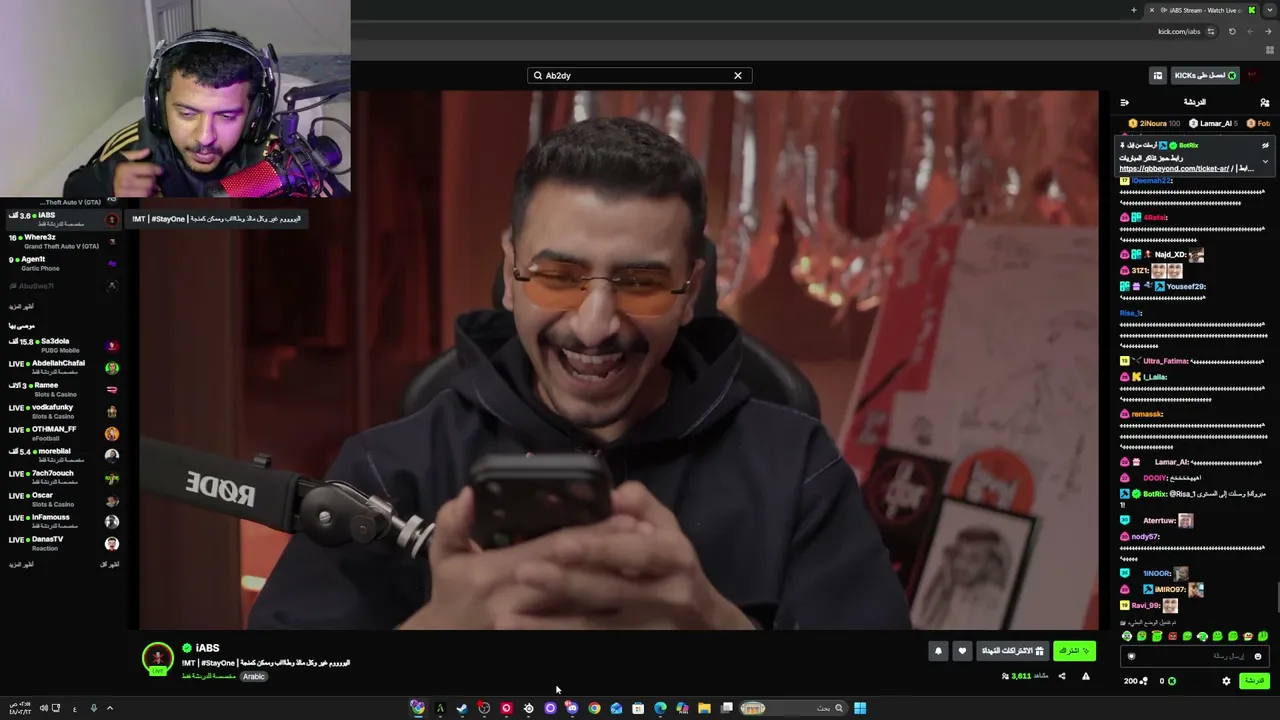The height and width of the screenshot is (720, 1280).
Task: Open File Explorer from taskbar
Action: (x=704, y=708)
